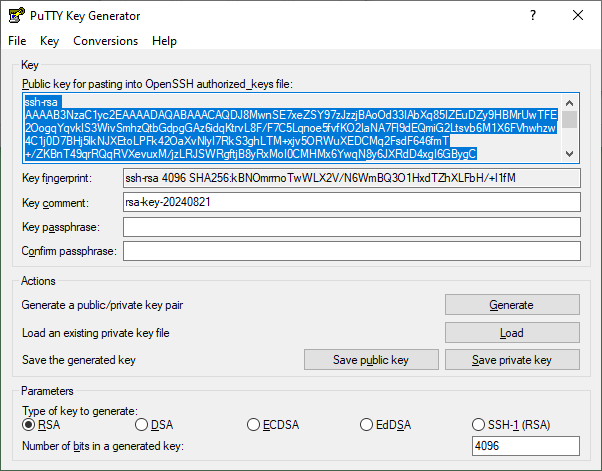Select the SSH-1 (RSA) key type
Image resolution: width=602 pixels, height=471 pixels.
pyautogui.click(x=511, y=425)
